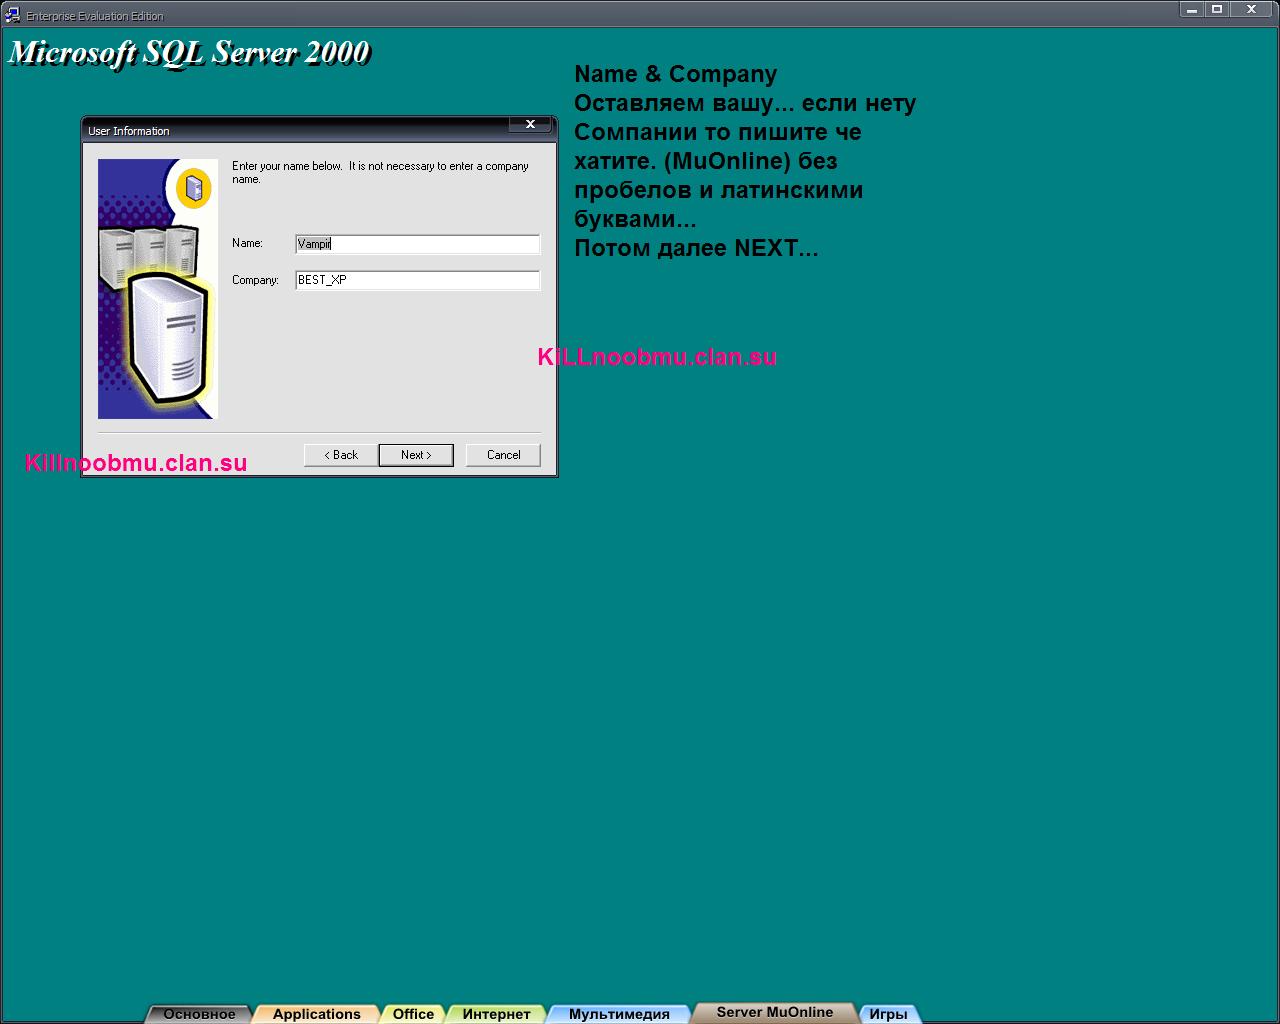Minimize the Enterprise Evaluation Edition window
This screenshot has height=1024, width=1280.
pos(1192,10)
